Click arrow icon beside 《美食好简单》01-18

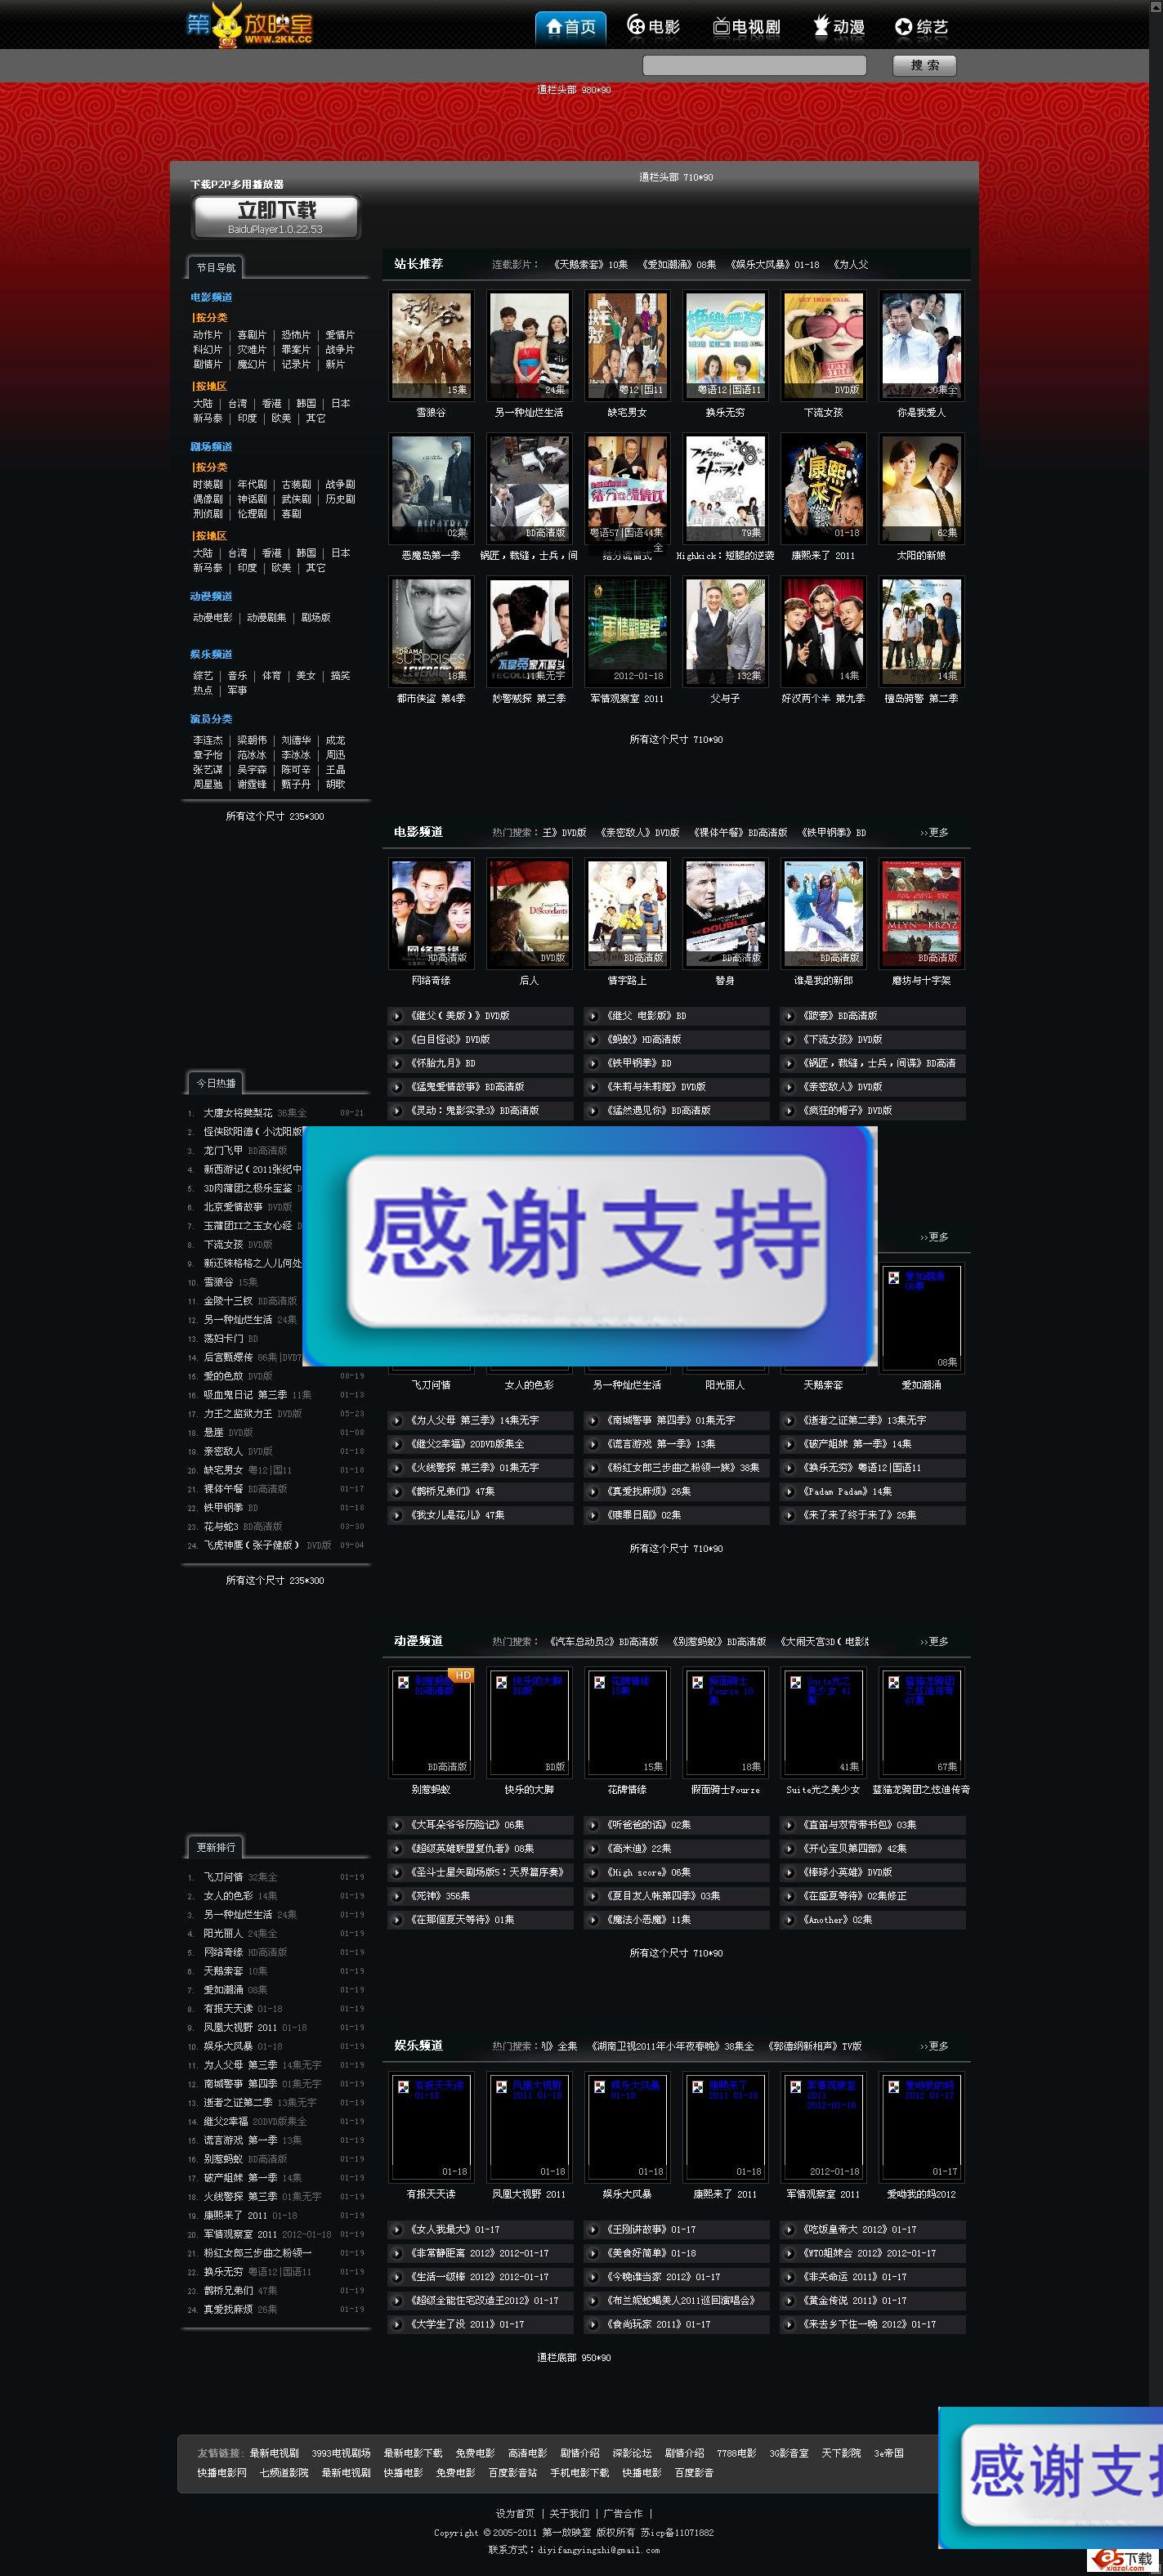point(593,2254)
